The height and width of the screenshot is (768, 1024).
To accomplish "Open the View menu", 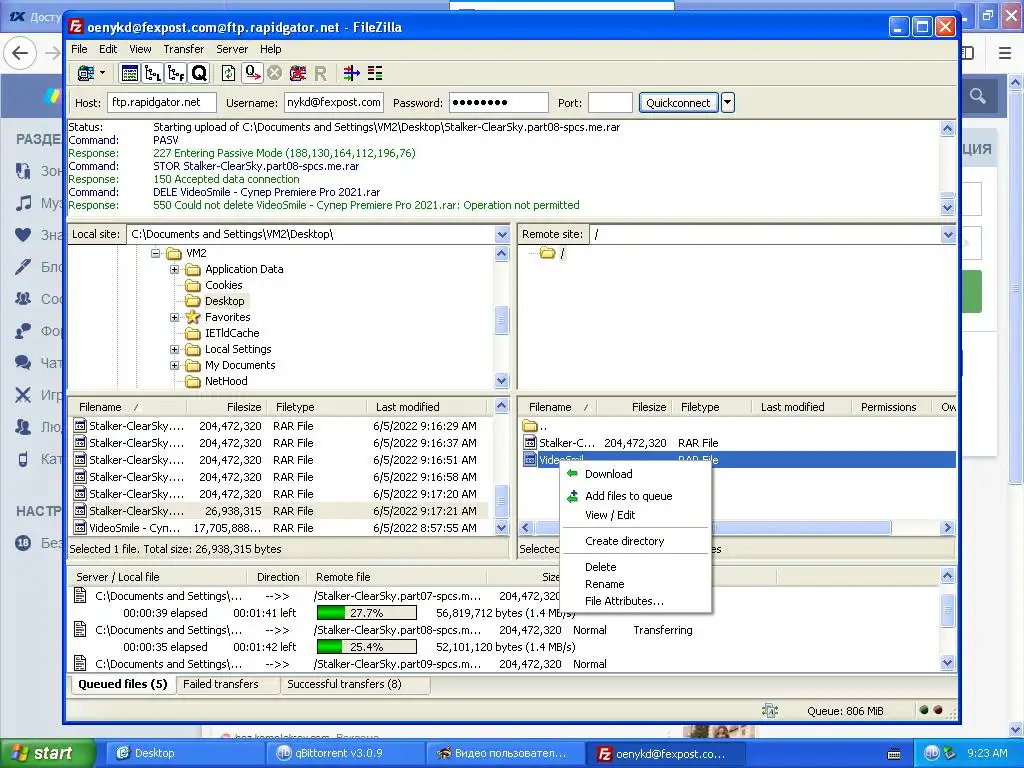I will (x=140, y=49).
